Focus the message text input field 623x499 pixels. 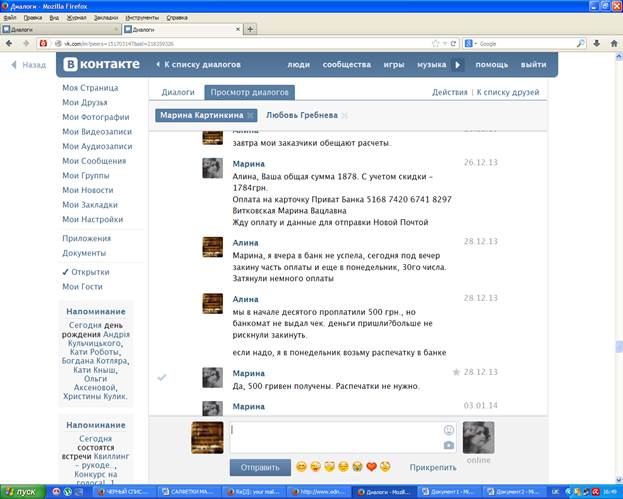click(x=342, y=437)
